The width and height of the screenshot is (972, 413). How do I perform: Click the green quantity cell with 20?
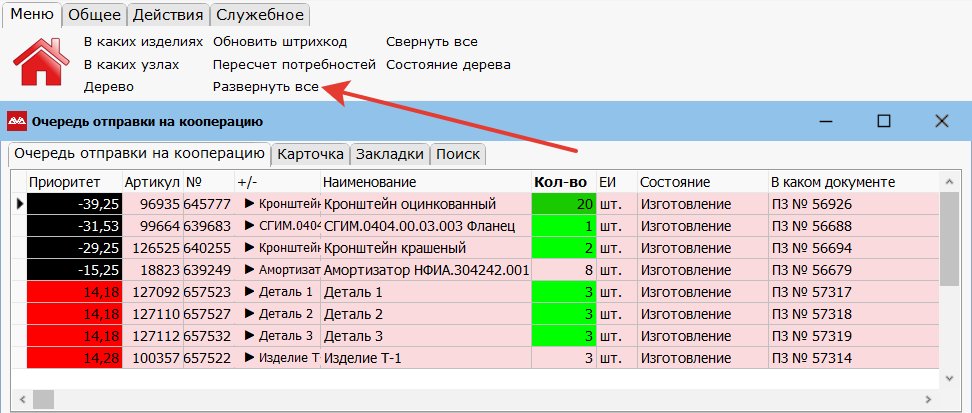tap(563, 204)
